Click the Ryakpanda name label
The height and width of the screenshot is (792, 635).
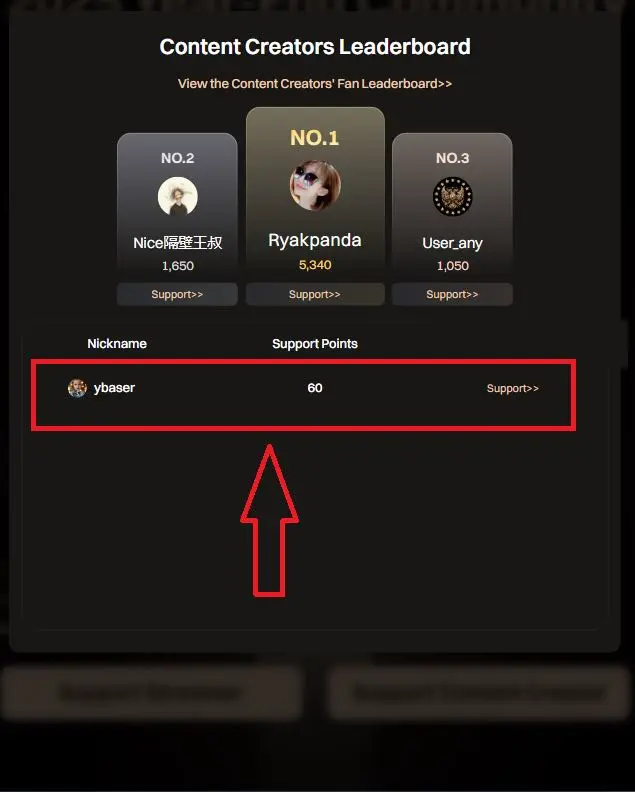point(315,240)
